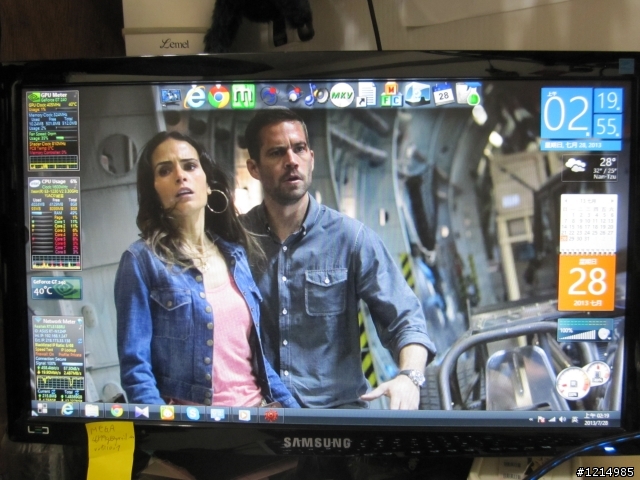Image resolution: width=640 pixels, height=480 pixels.
Task: Open the calendar icon showing 28 in the dock
Action: [x=443, y=94]
